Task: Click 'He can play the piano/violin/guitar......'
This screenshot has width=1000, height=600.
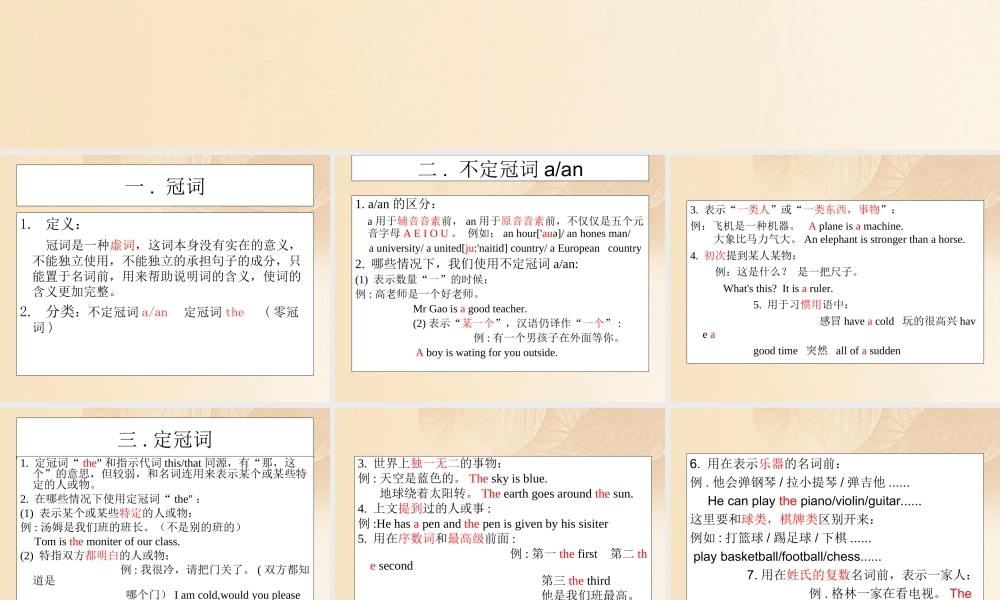Action: point(814,501)
